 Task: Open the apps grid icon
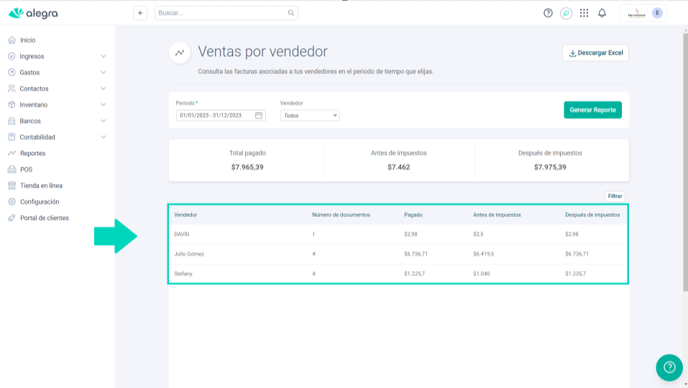tap(584, 13)
